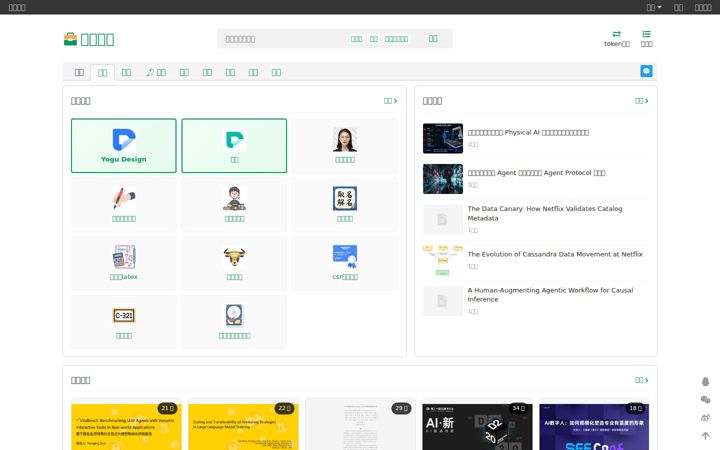The width and height of the screenshot is (720, 450).
Task: Open the list icon in header
Action: (x=646, y=34)
